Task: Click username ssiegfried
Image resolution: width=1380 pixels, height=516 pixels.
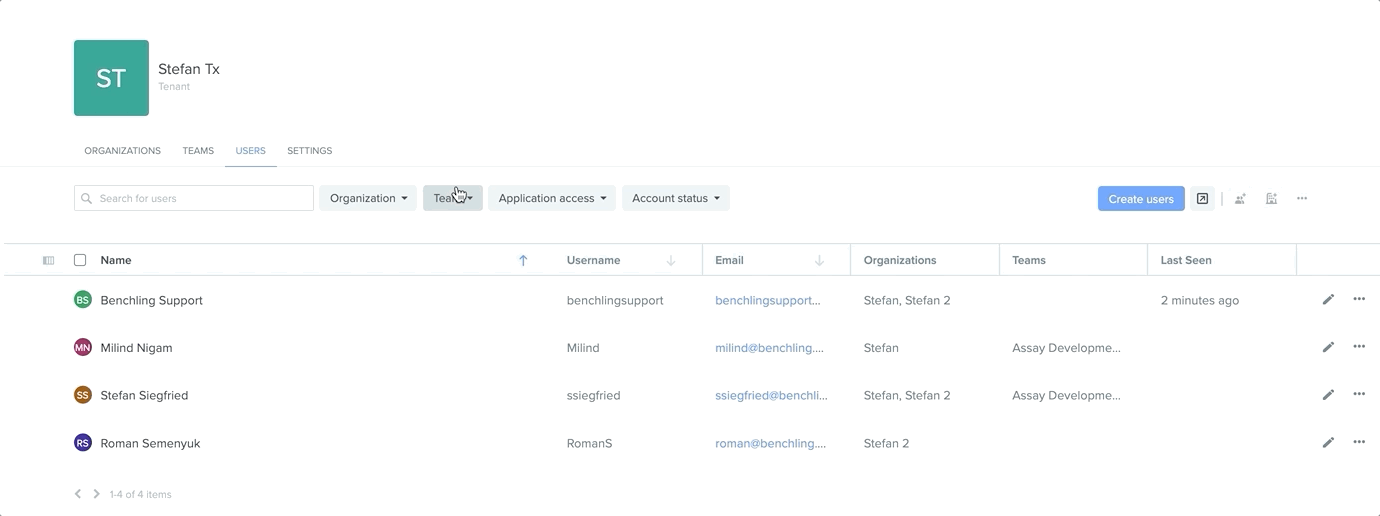Action: pos(594,395)
